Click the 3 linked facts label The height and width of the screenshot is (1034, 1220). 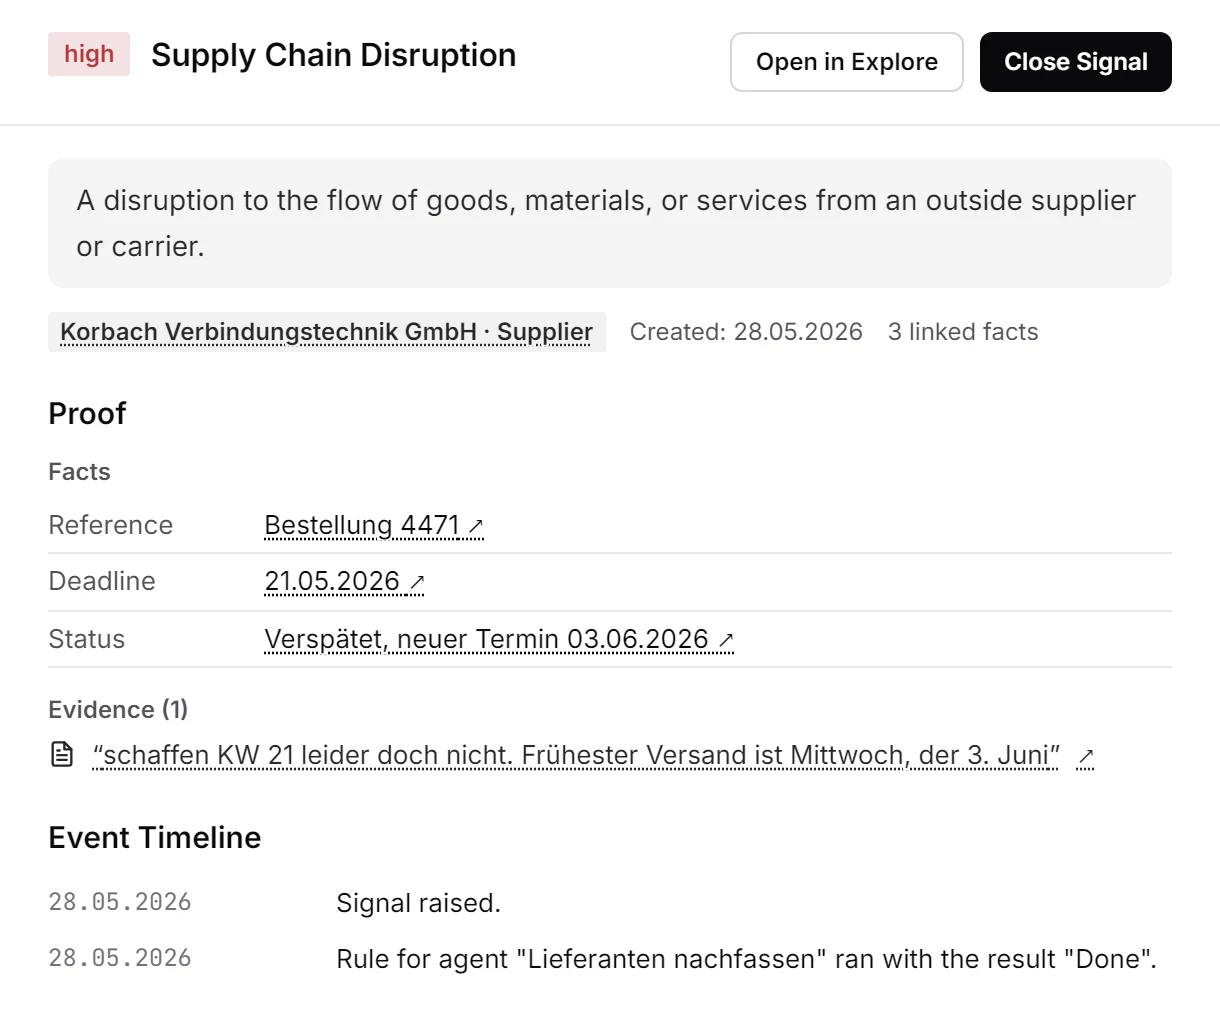pos(963,332)
